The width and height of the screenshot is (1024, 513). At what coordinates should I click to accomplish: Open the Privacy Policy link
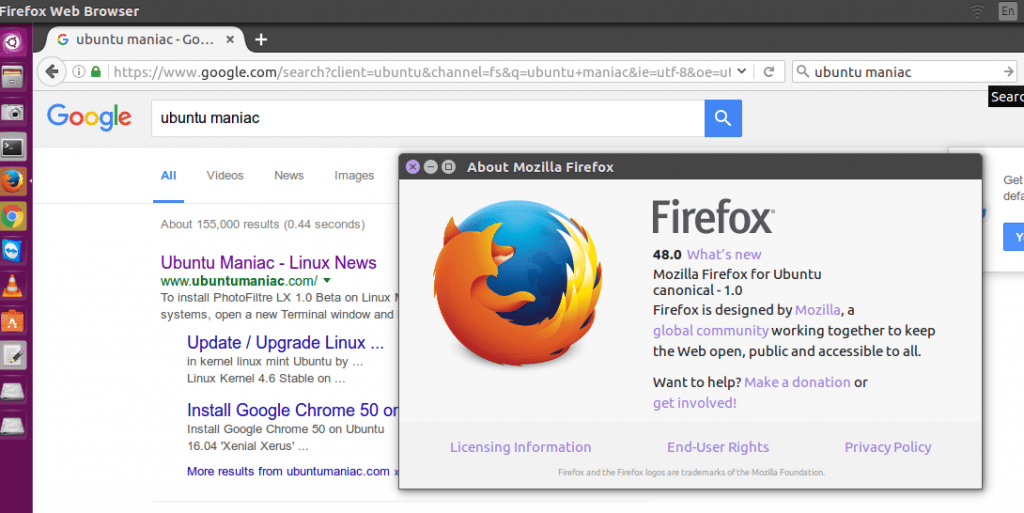pyautogui.click(x=888, y=447)
